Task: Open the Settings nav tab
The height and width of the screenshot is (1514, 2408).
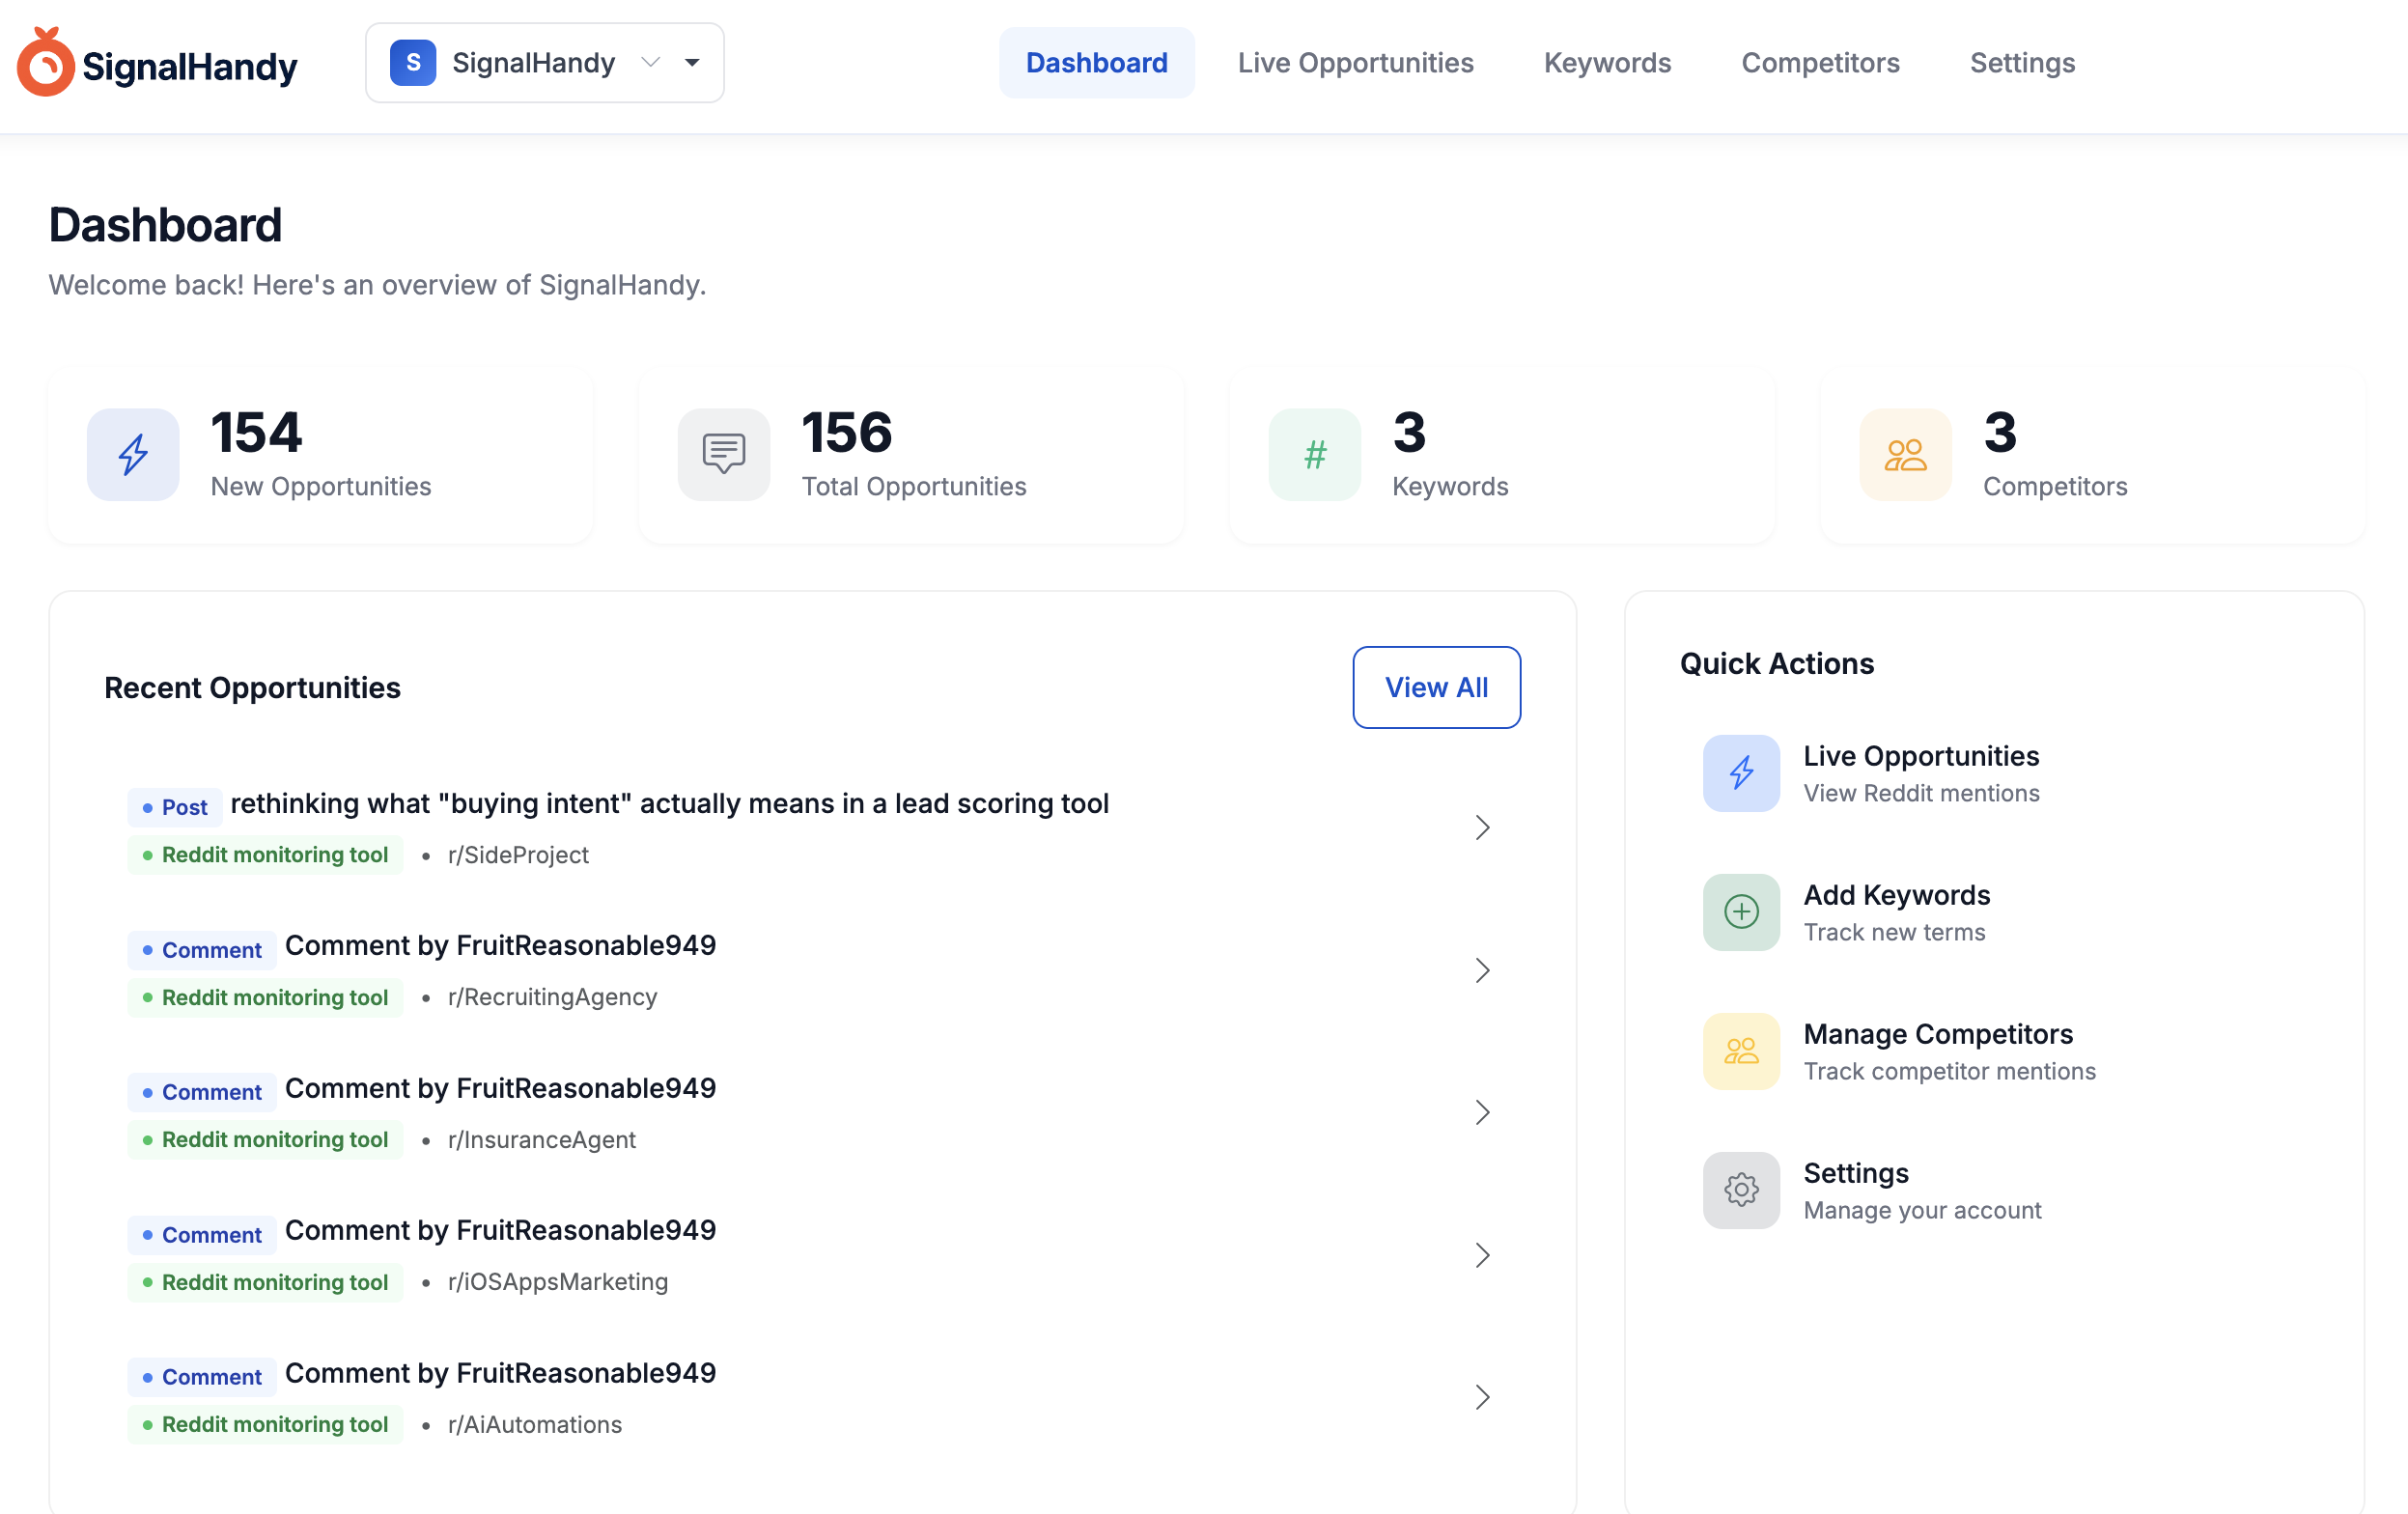Action: (2022, 63)
